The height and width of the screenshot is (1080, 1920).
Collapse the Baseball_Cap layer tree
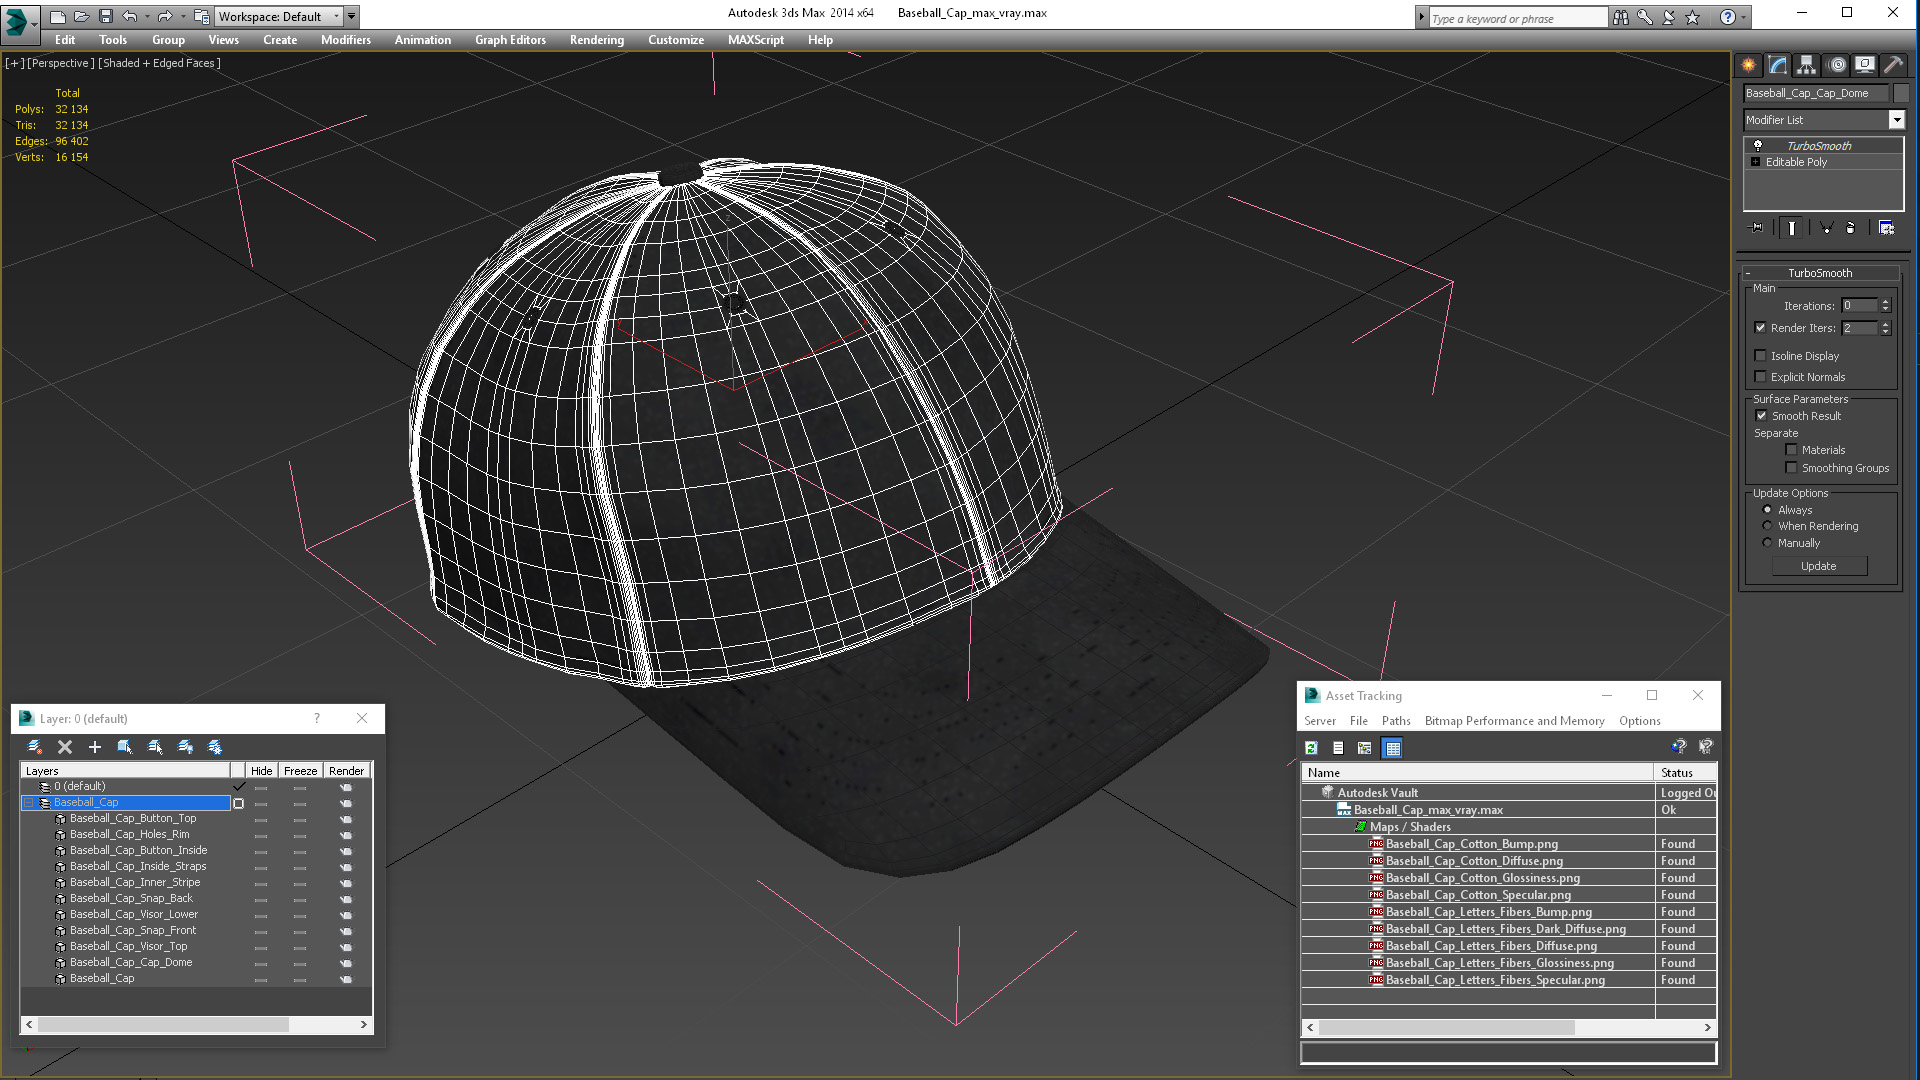pos(28,802)
